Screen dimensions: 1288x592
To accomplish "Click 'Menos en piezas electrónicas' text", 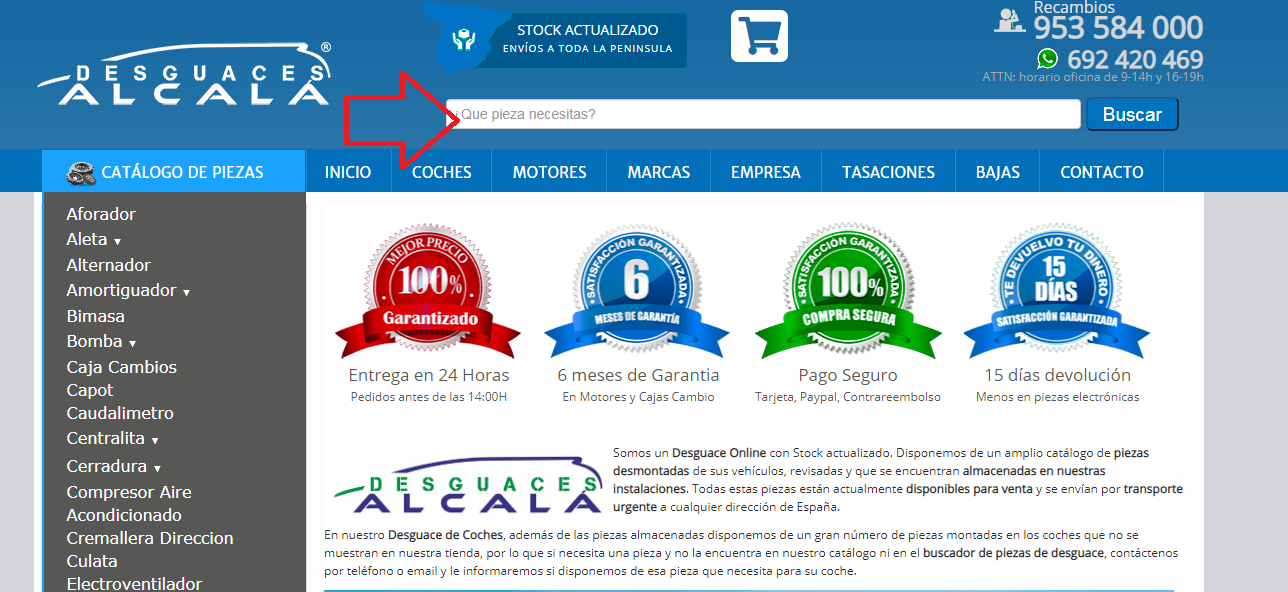I will (1057, 397).
